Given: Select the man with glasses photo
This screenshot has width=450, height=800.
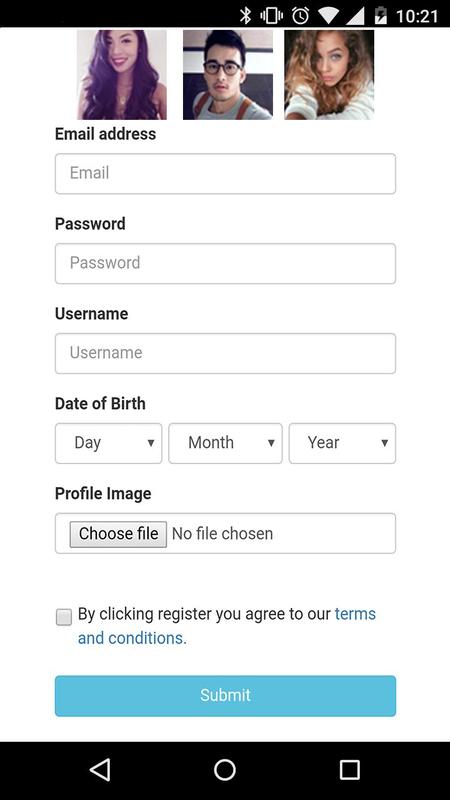Looking at the screenshot, I should pyautogui.click(x=228, y=74).
